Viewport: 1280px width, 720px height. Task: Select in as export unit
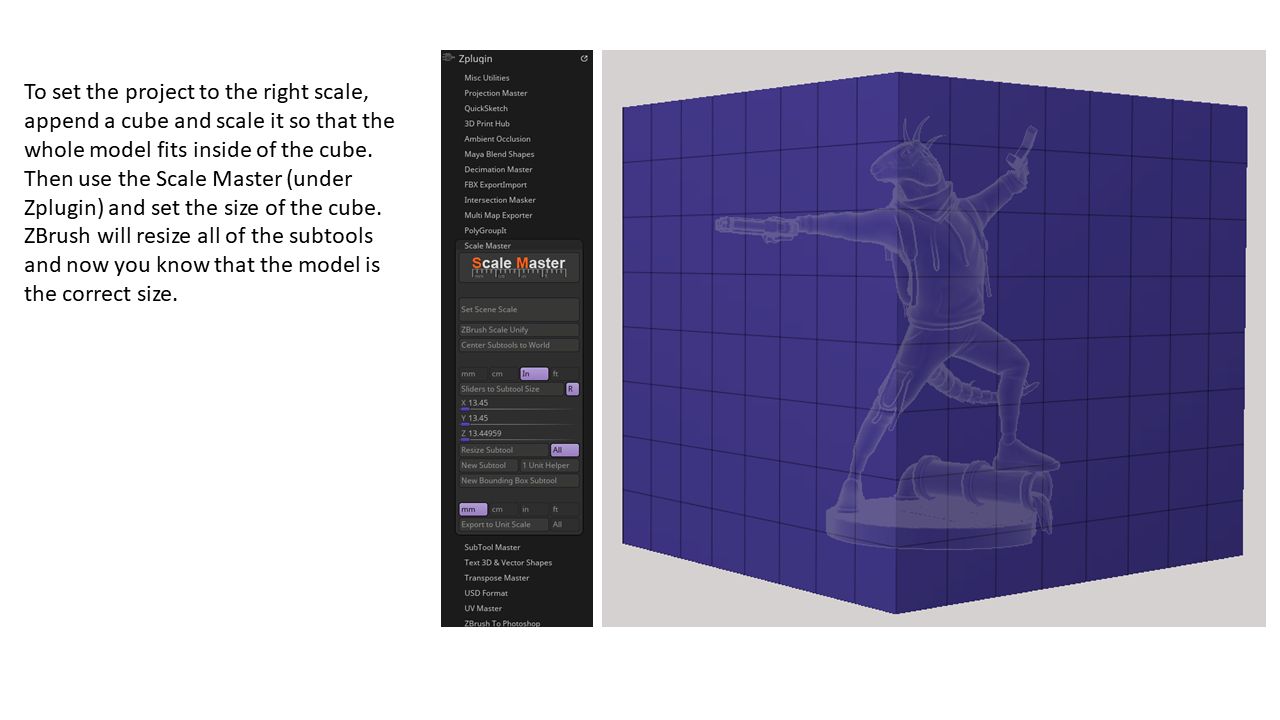click(x=534, y=509)
